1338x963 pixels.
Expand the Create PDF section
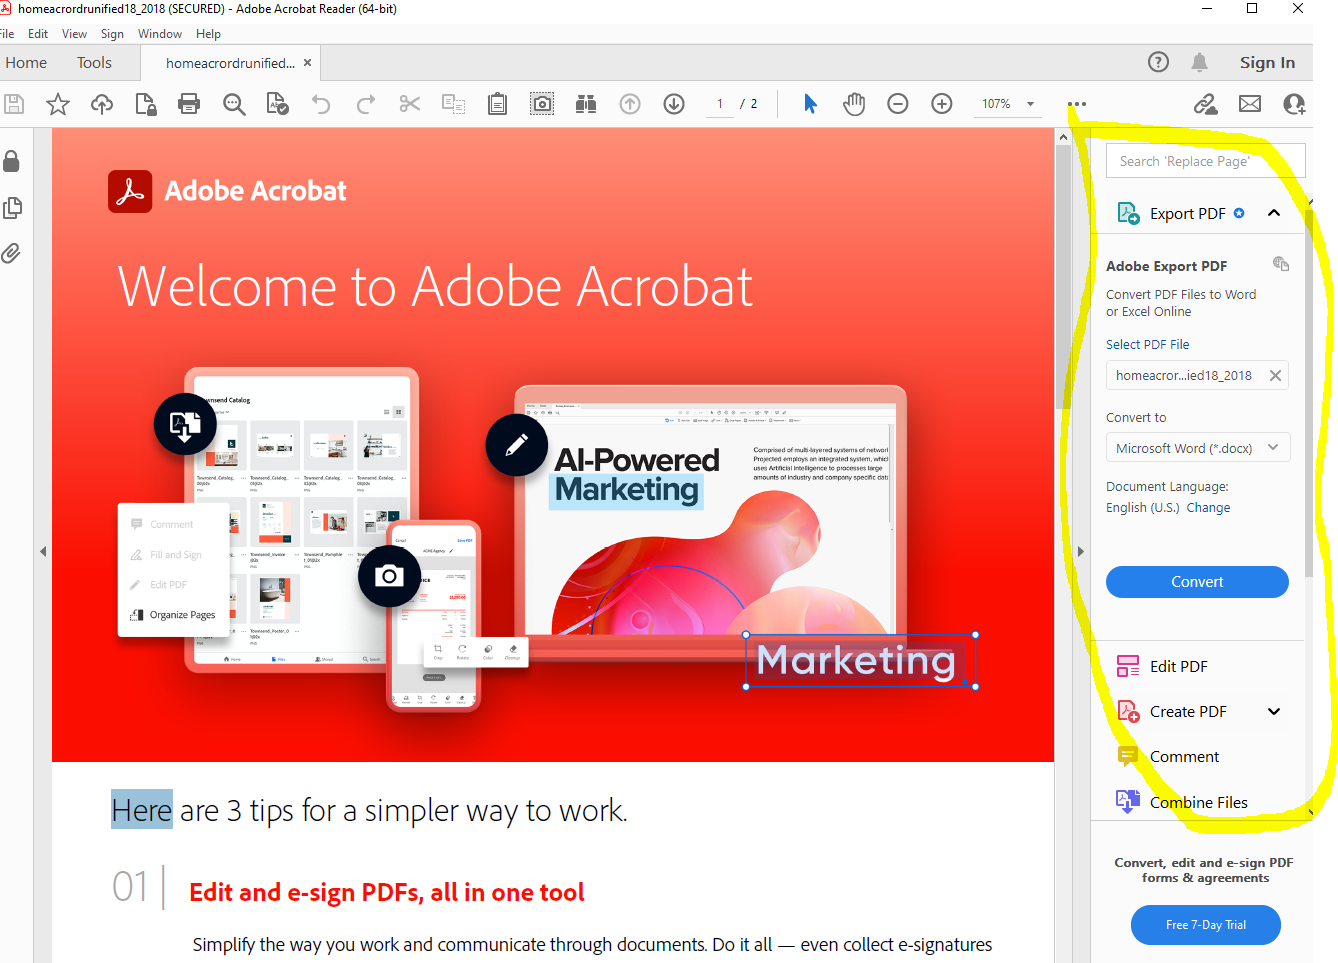1274,711
